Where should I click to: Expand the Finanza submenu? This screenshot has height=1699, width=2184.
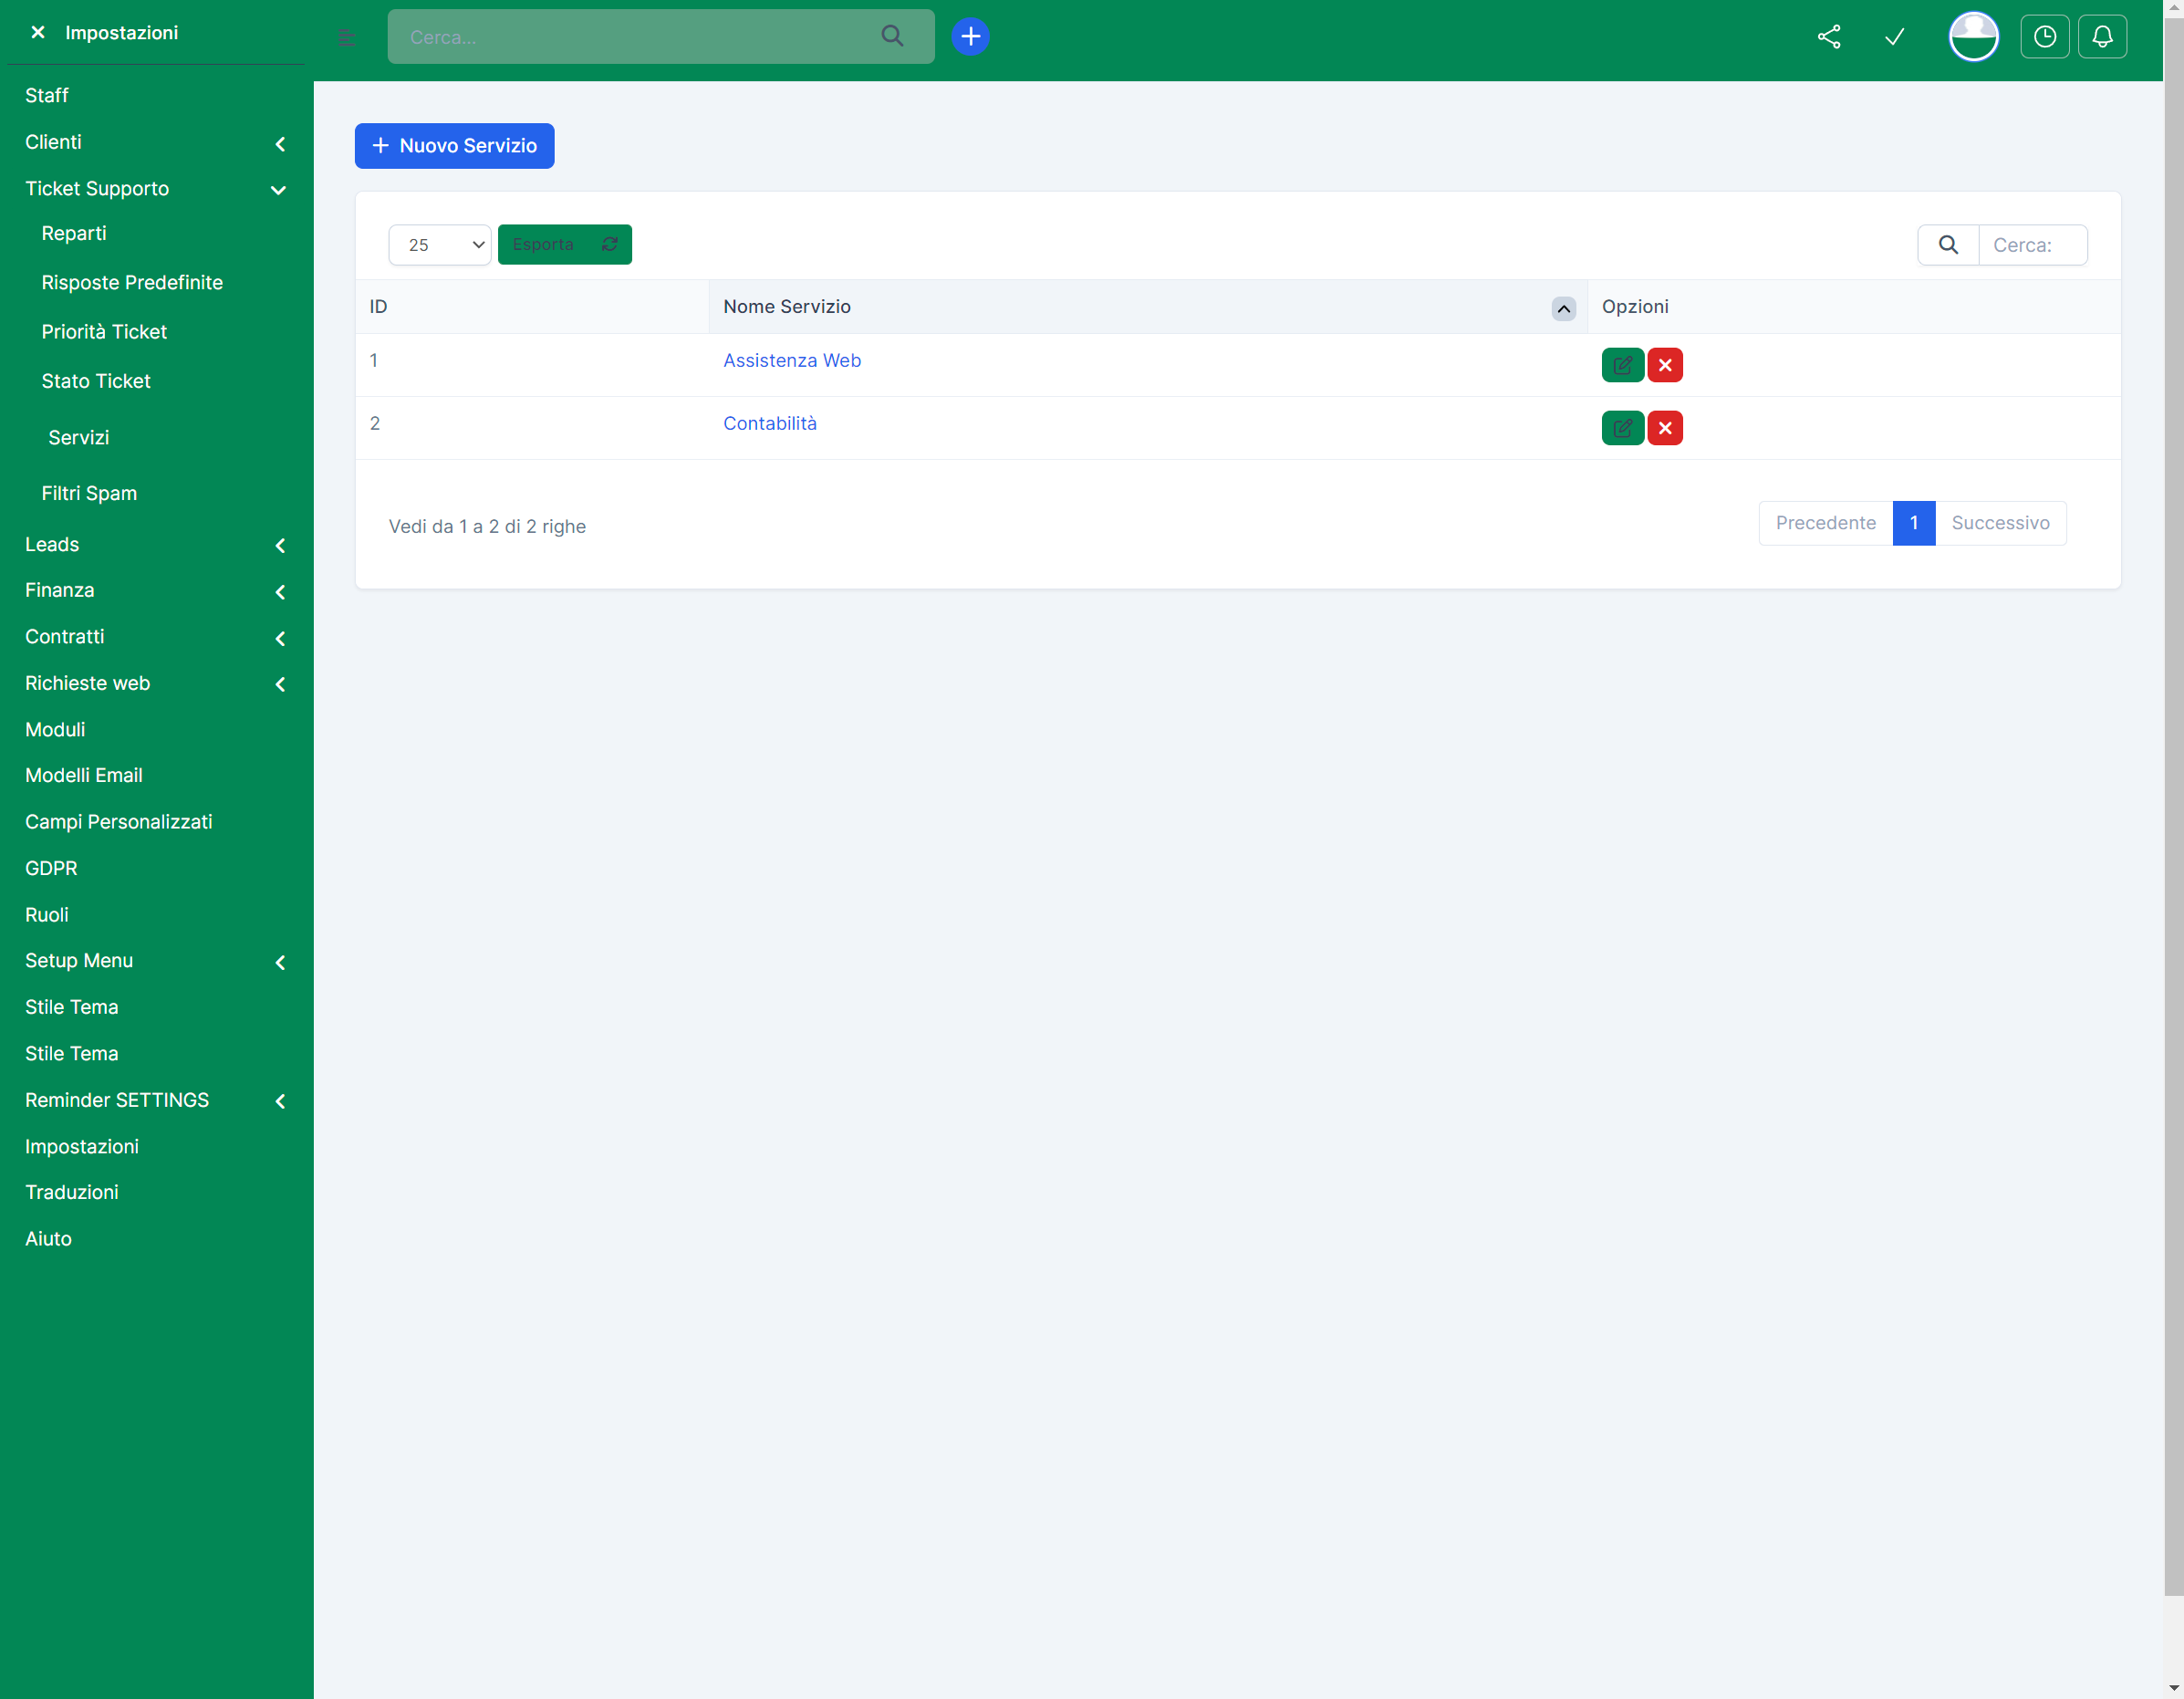pos(280,592)
